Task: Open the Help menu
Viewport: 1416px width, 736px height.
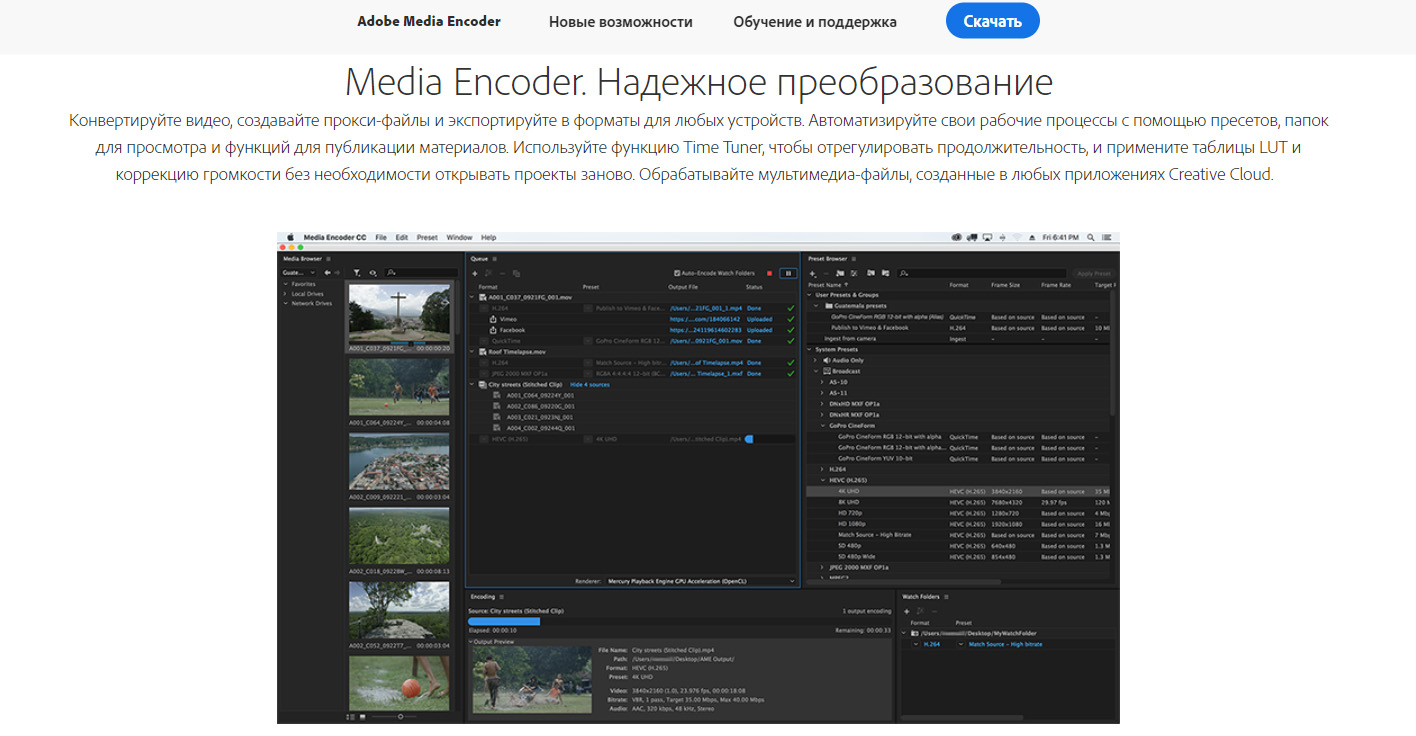Action: pos(488,238)
